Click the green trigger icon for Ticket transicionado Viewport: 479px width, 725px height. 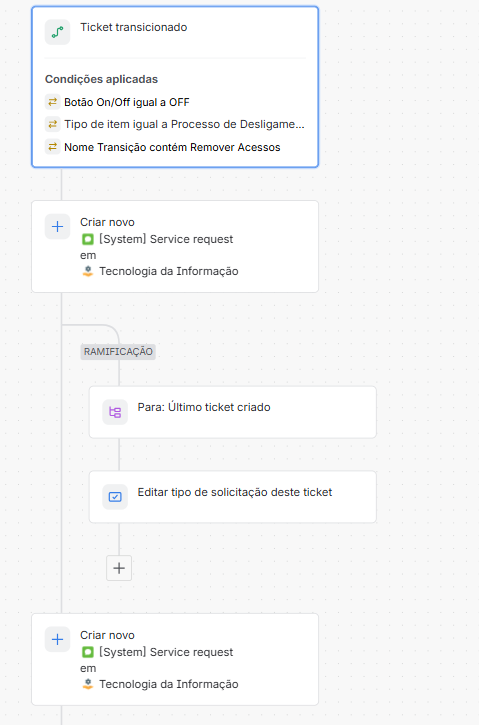pyautogui.click(x=57, y=32)
